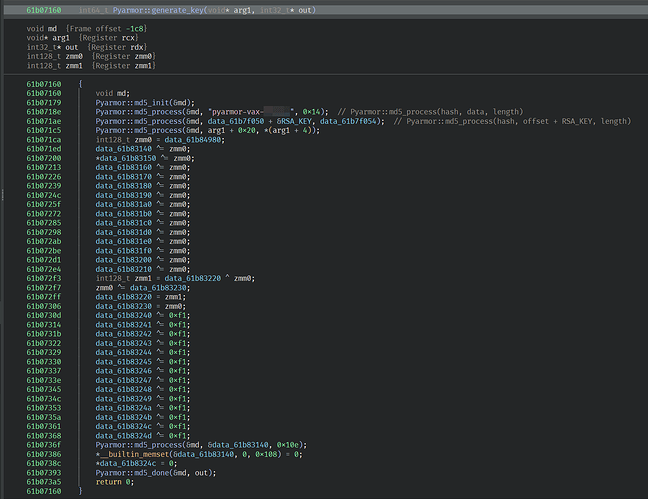Click arg1 + 0x20 argument in third md5_process
The width and height of the screenshot is (648, 499).
coord(229,130)
